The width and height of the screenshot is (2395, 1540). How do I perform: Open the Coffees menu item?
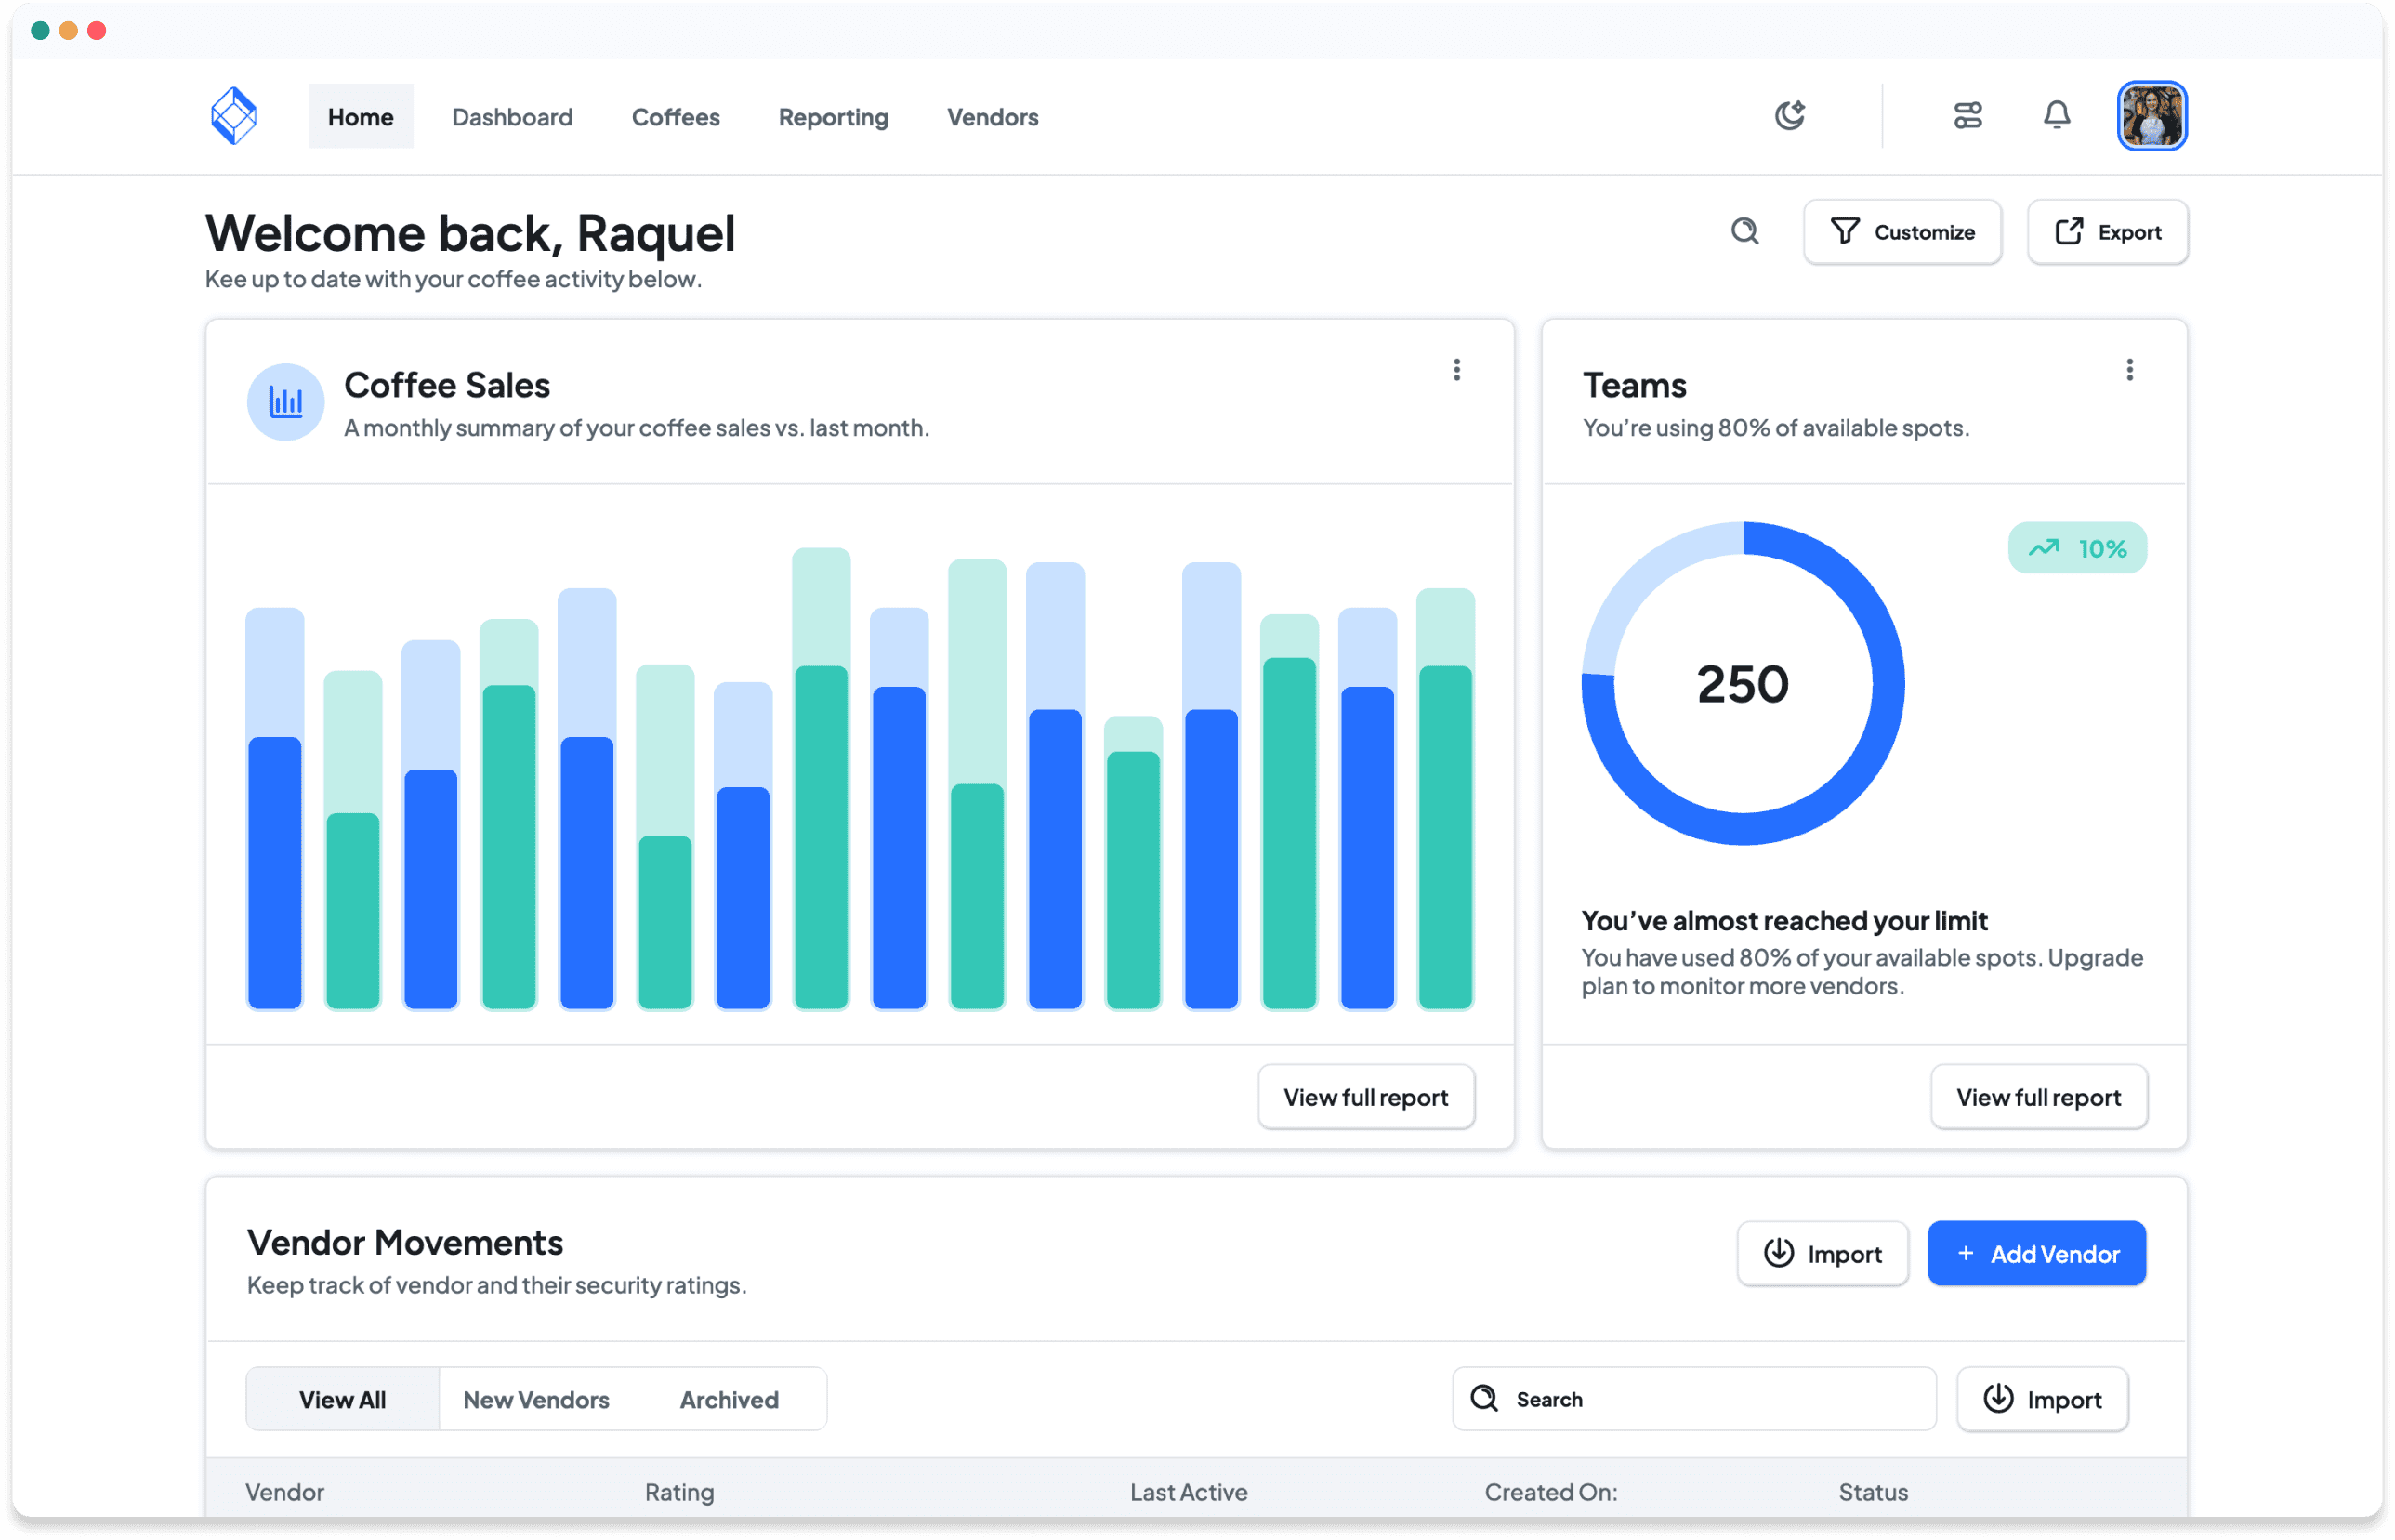675,117
